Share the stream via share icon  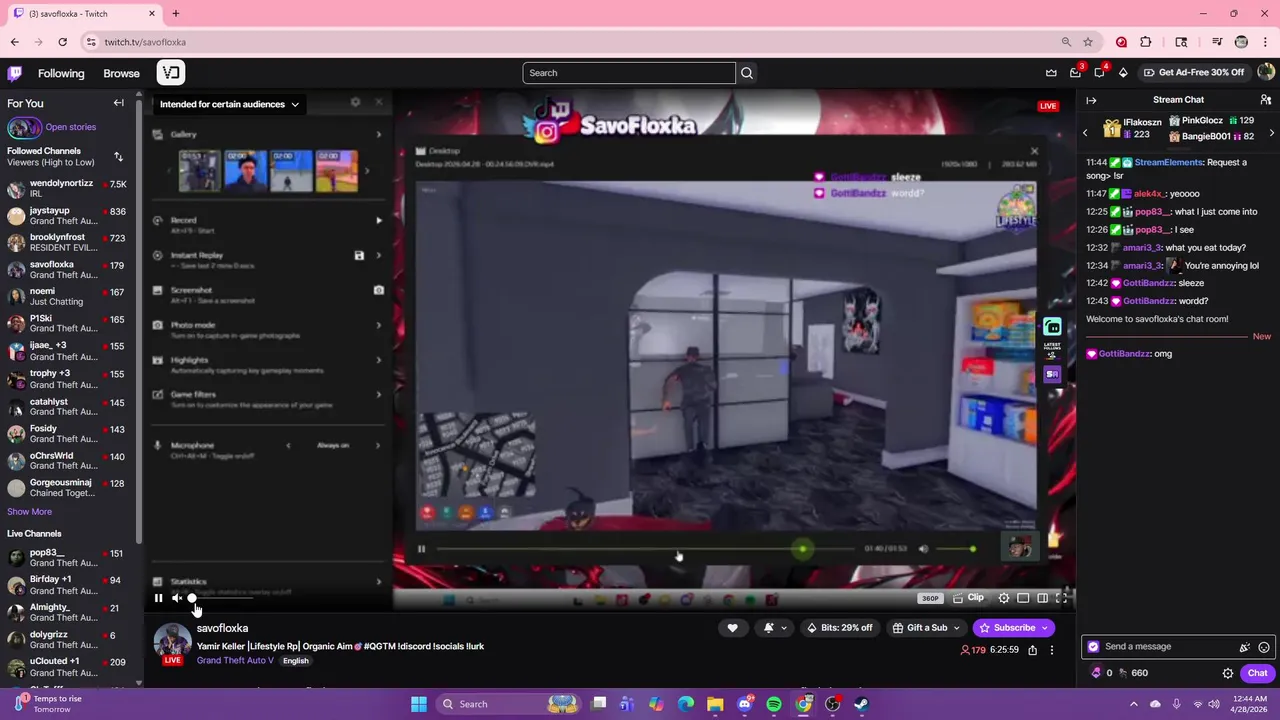click(x=1033, y=650)
